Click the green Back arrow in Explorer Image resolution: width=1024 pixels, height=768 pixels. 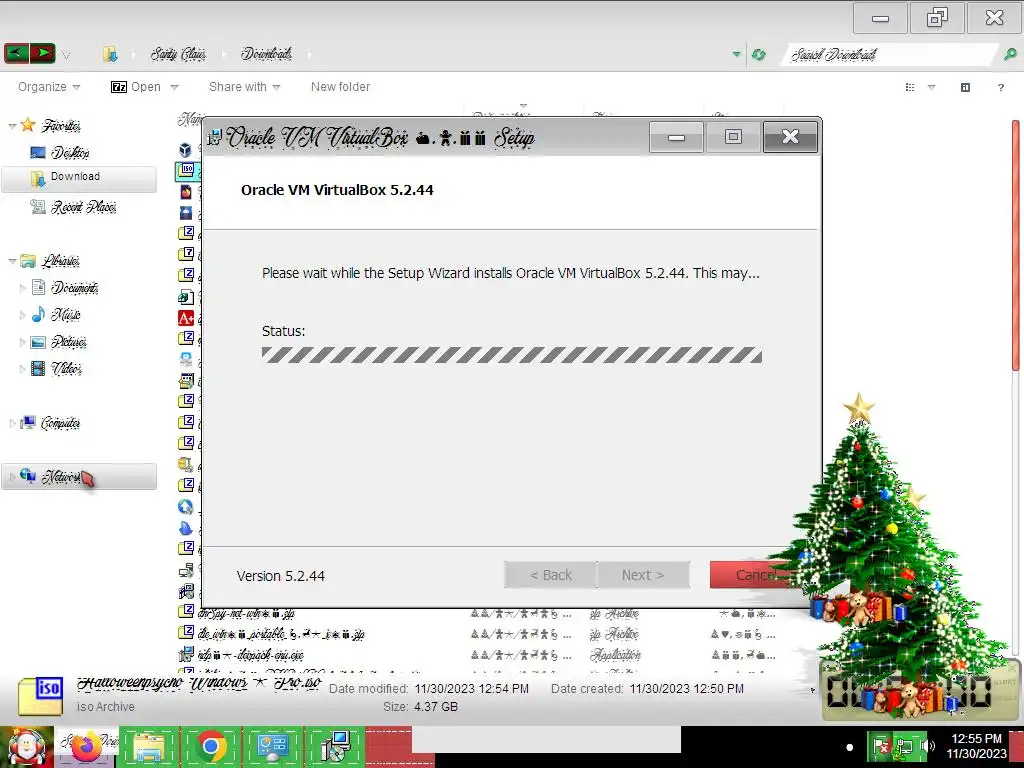click(x=17, y=53)
